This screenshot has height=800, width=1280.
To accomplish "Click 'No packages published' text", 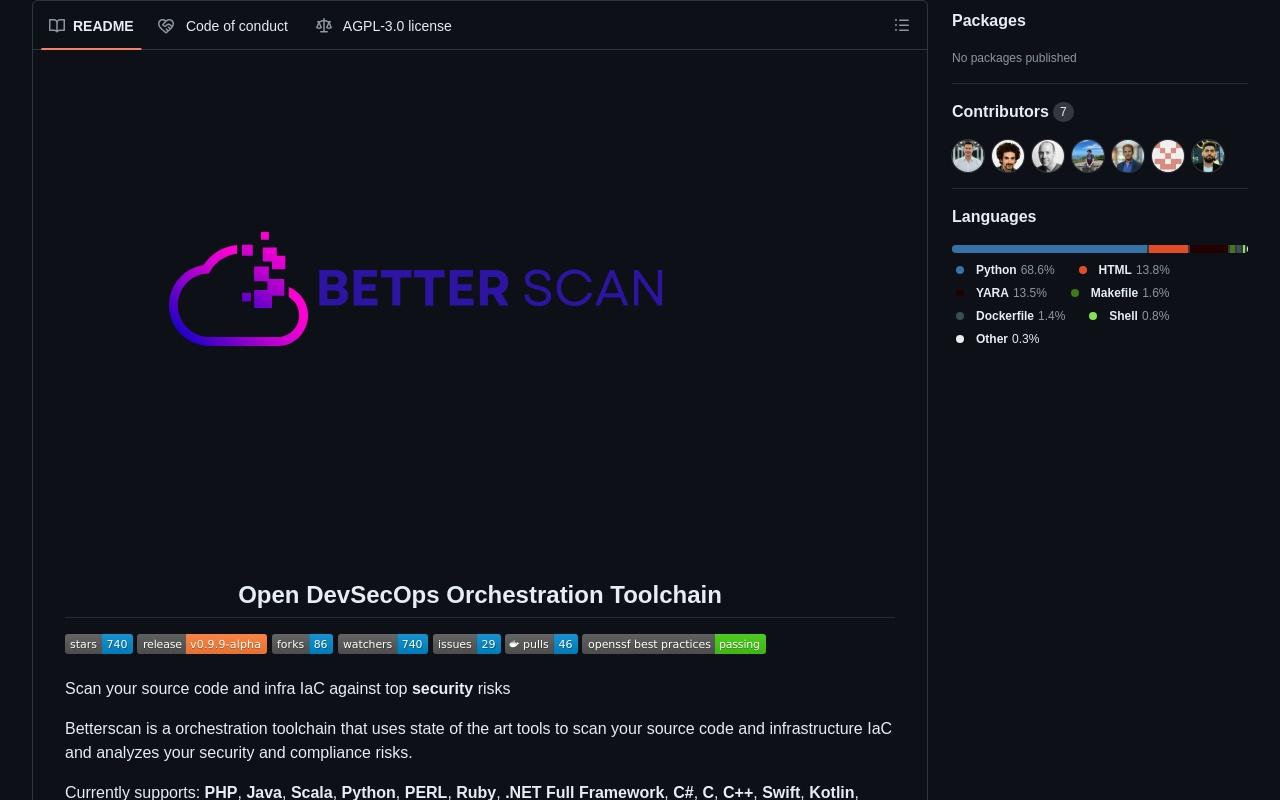I will pyautogui.click(x=1014, y=58).
